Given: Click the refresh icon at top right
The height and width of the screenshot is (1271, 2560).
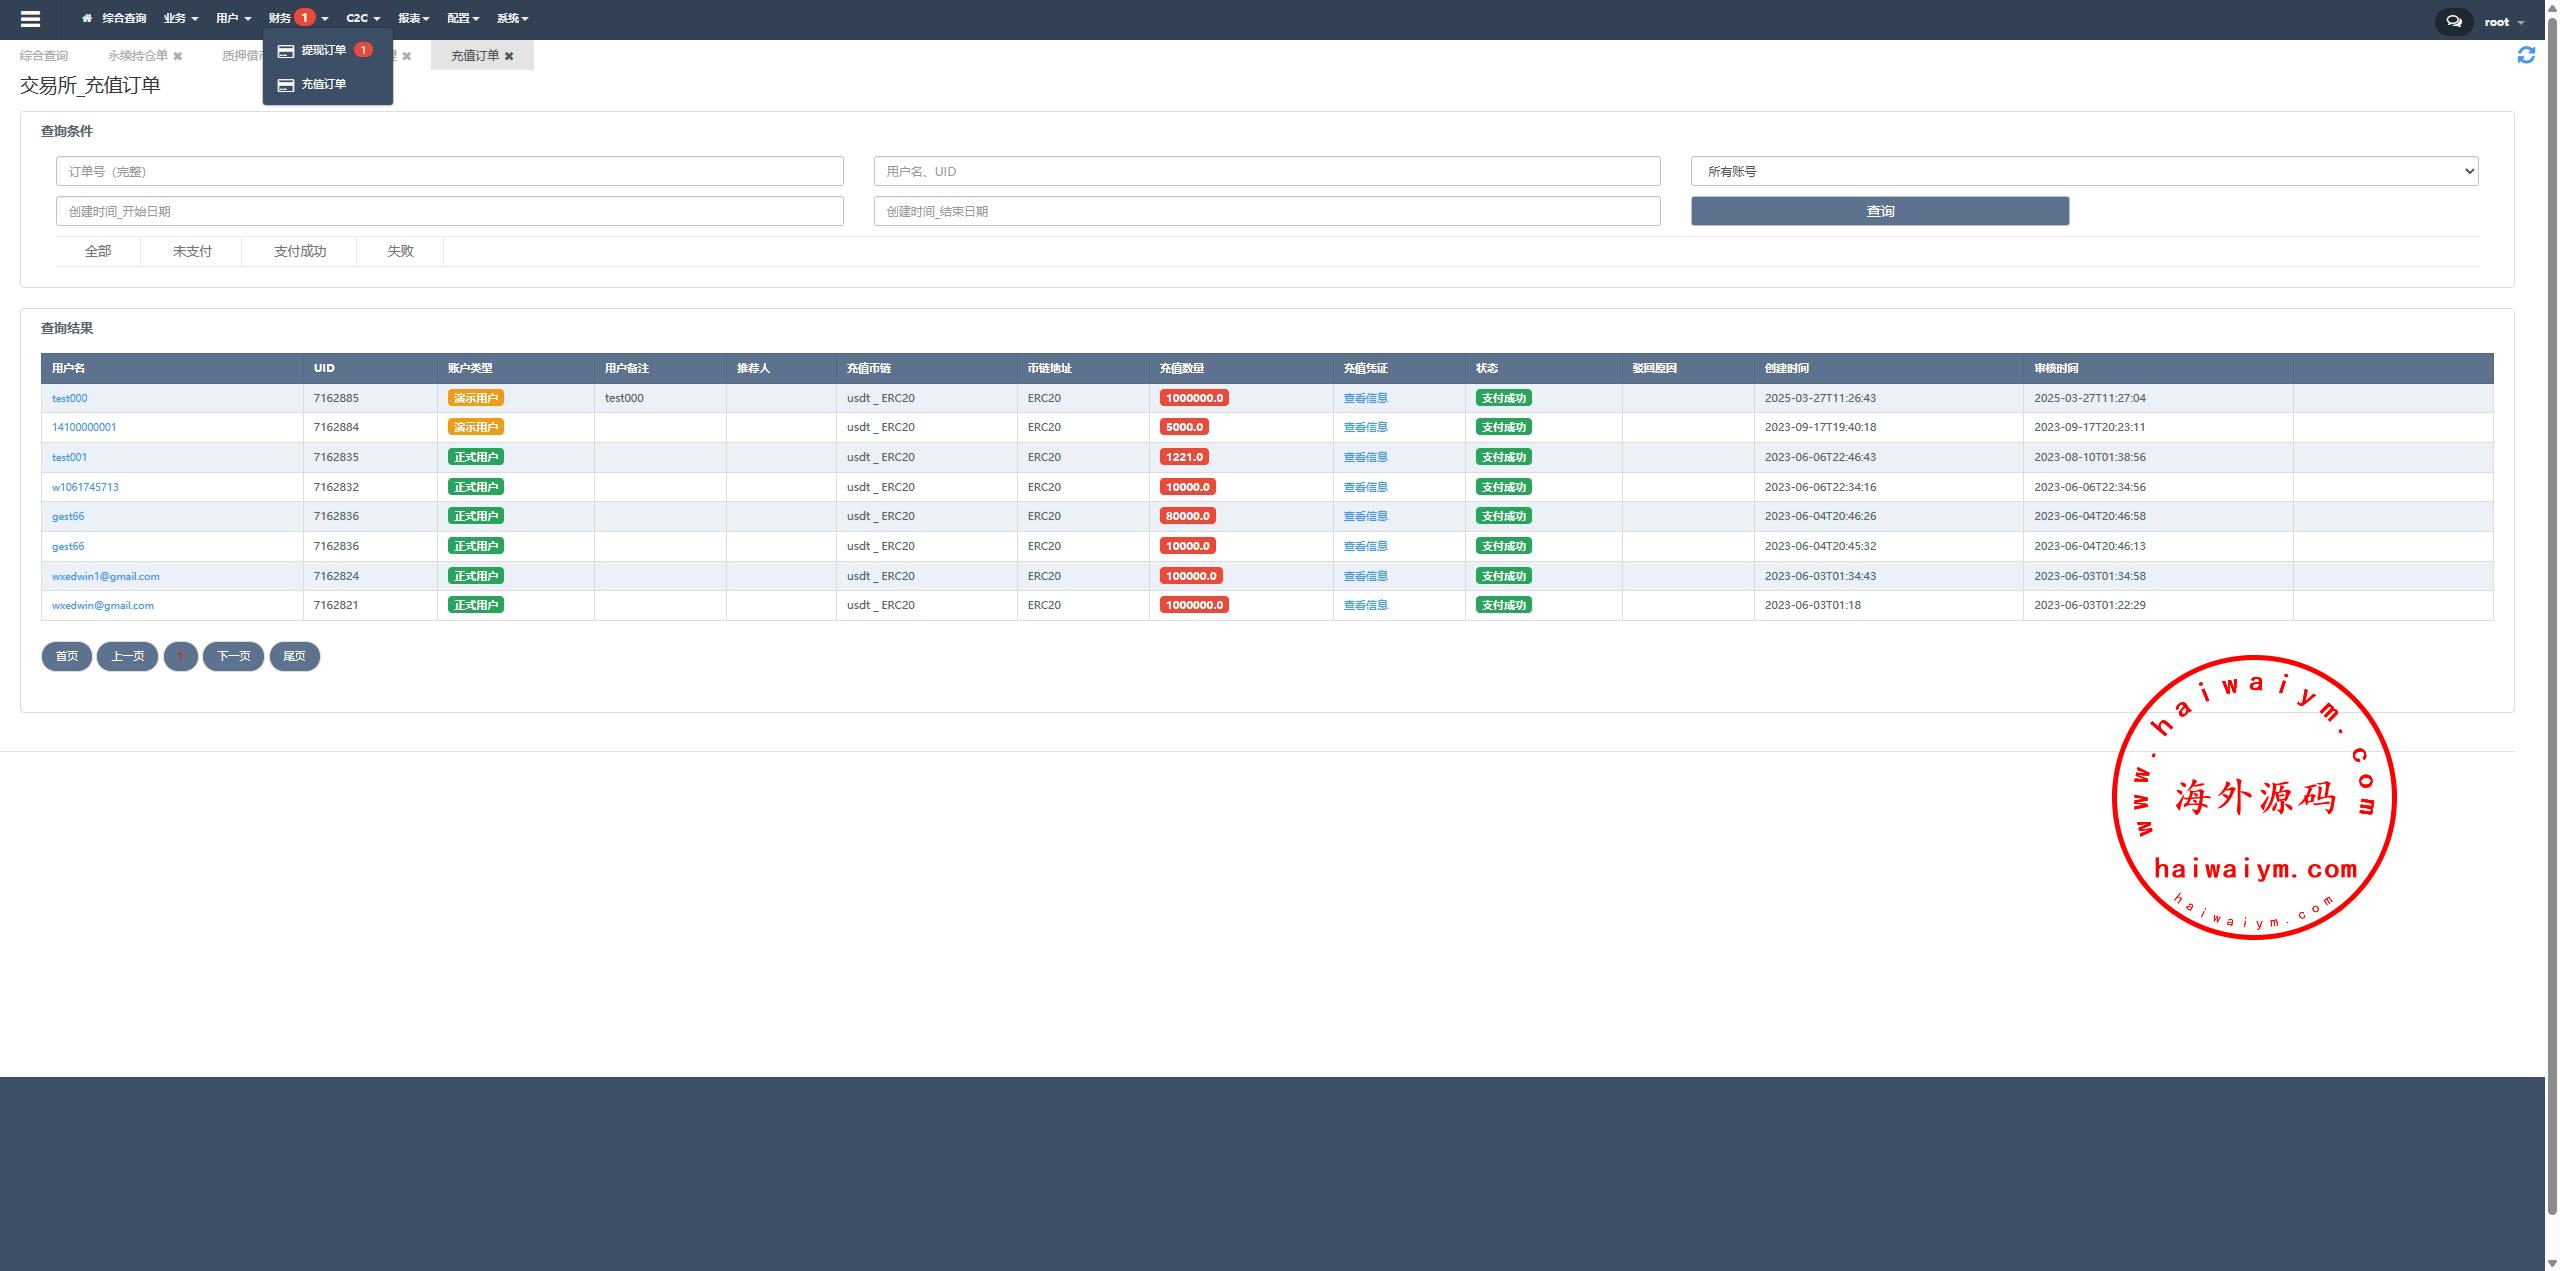Looking at the screenshot, I should [2526, 56].
